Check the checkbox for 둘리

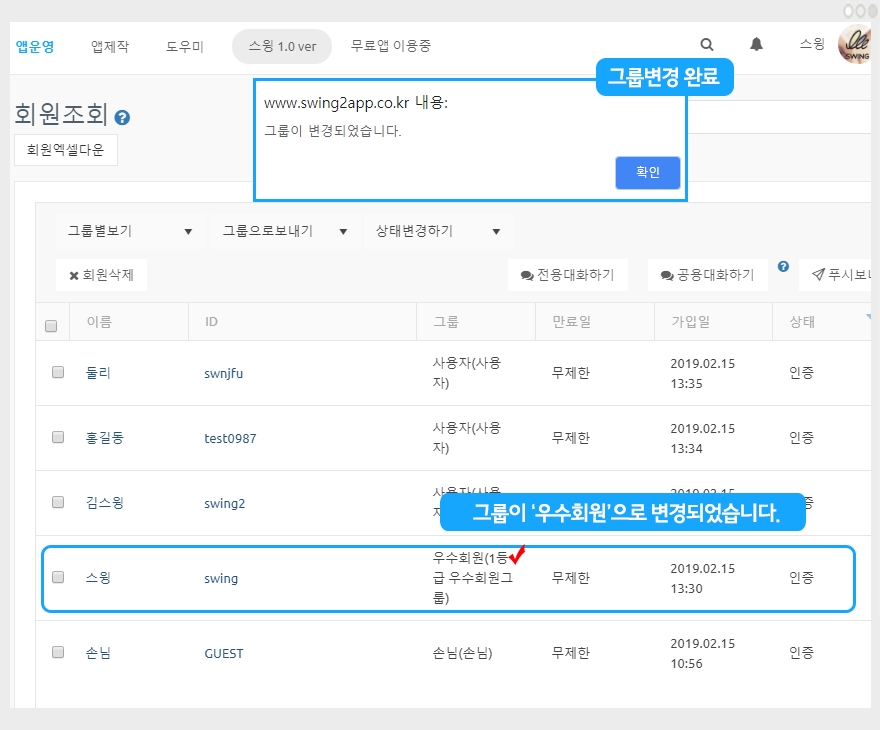point(58,373)
